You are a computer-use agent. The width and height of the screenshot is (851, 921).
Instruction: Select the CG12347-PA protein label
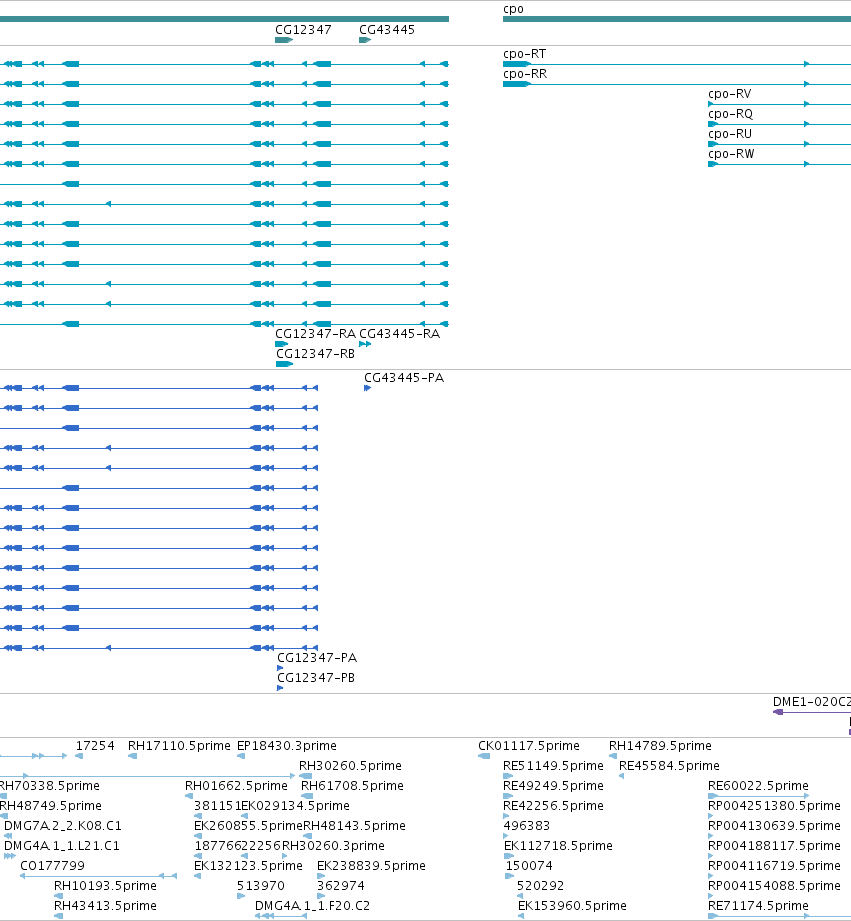coord(317,658)
